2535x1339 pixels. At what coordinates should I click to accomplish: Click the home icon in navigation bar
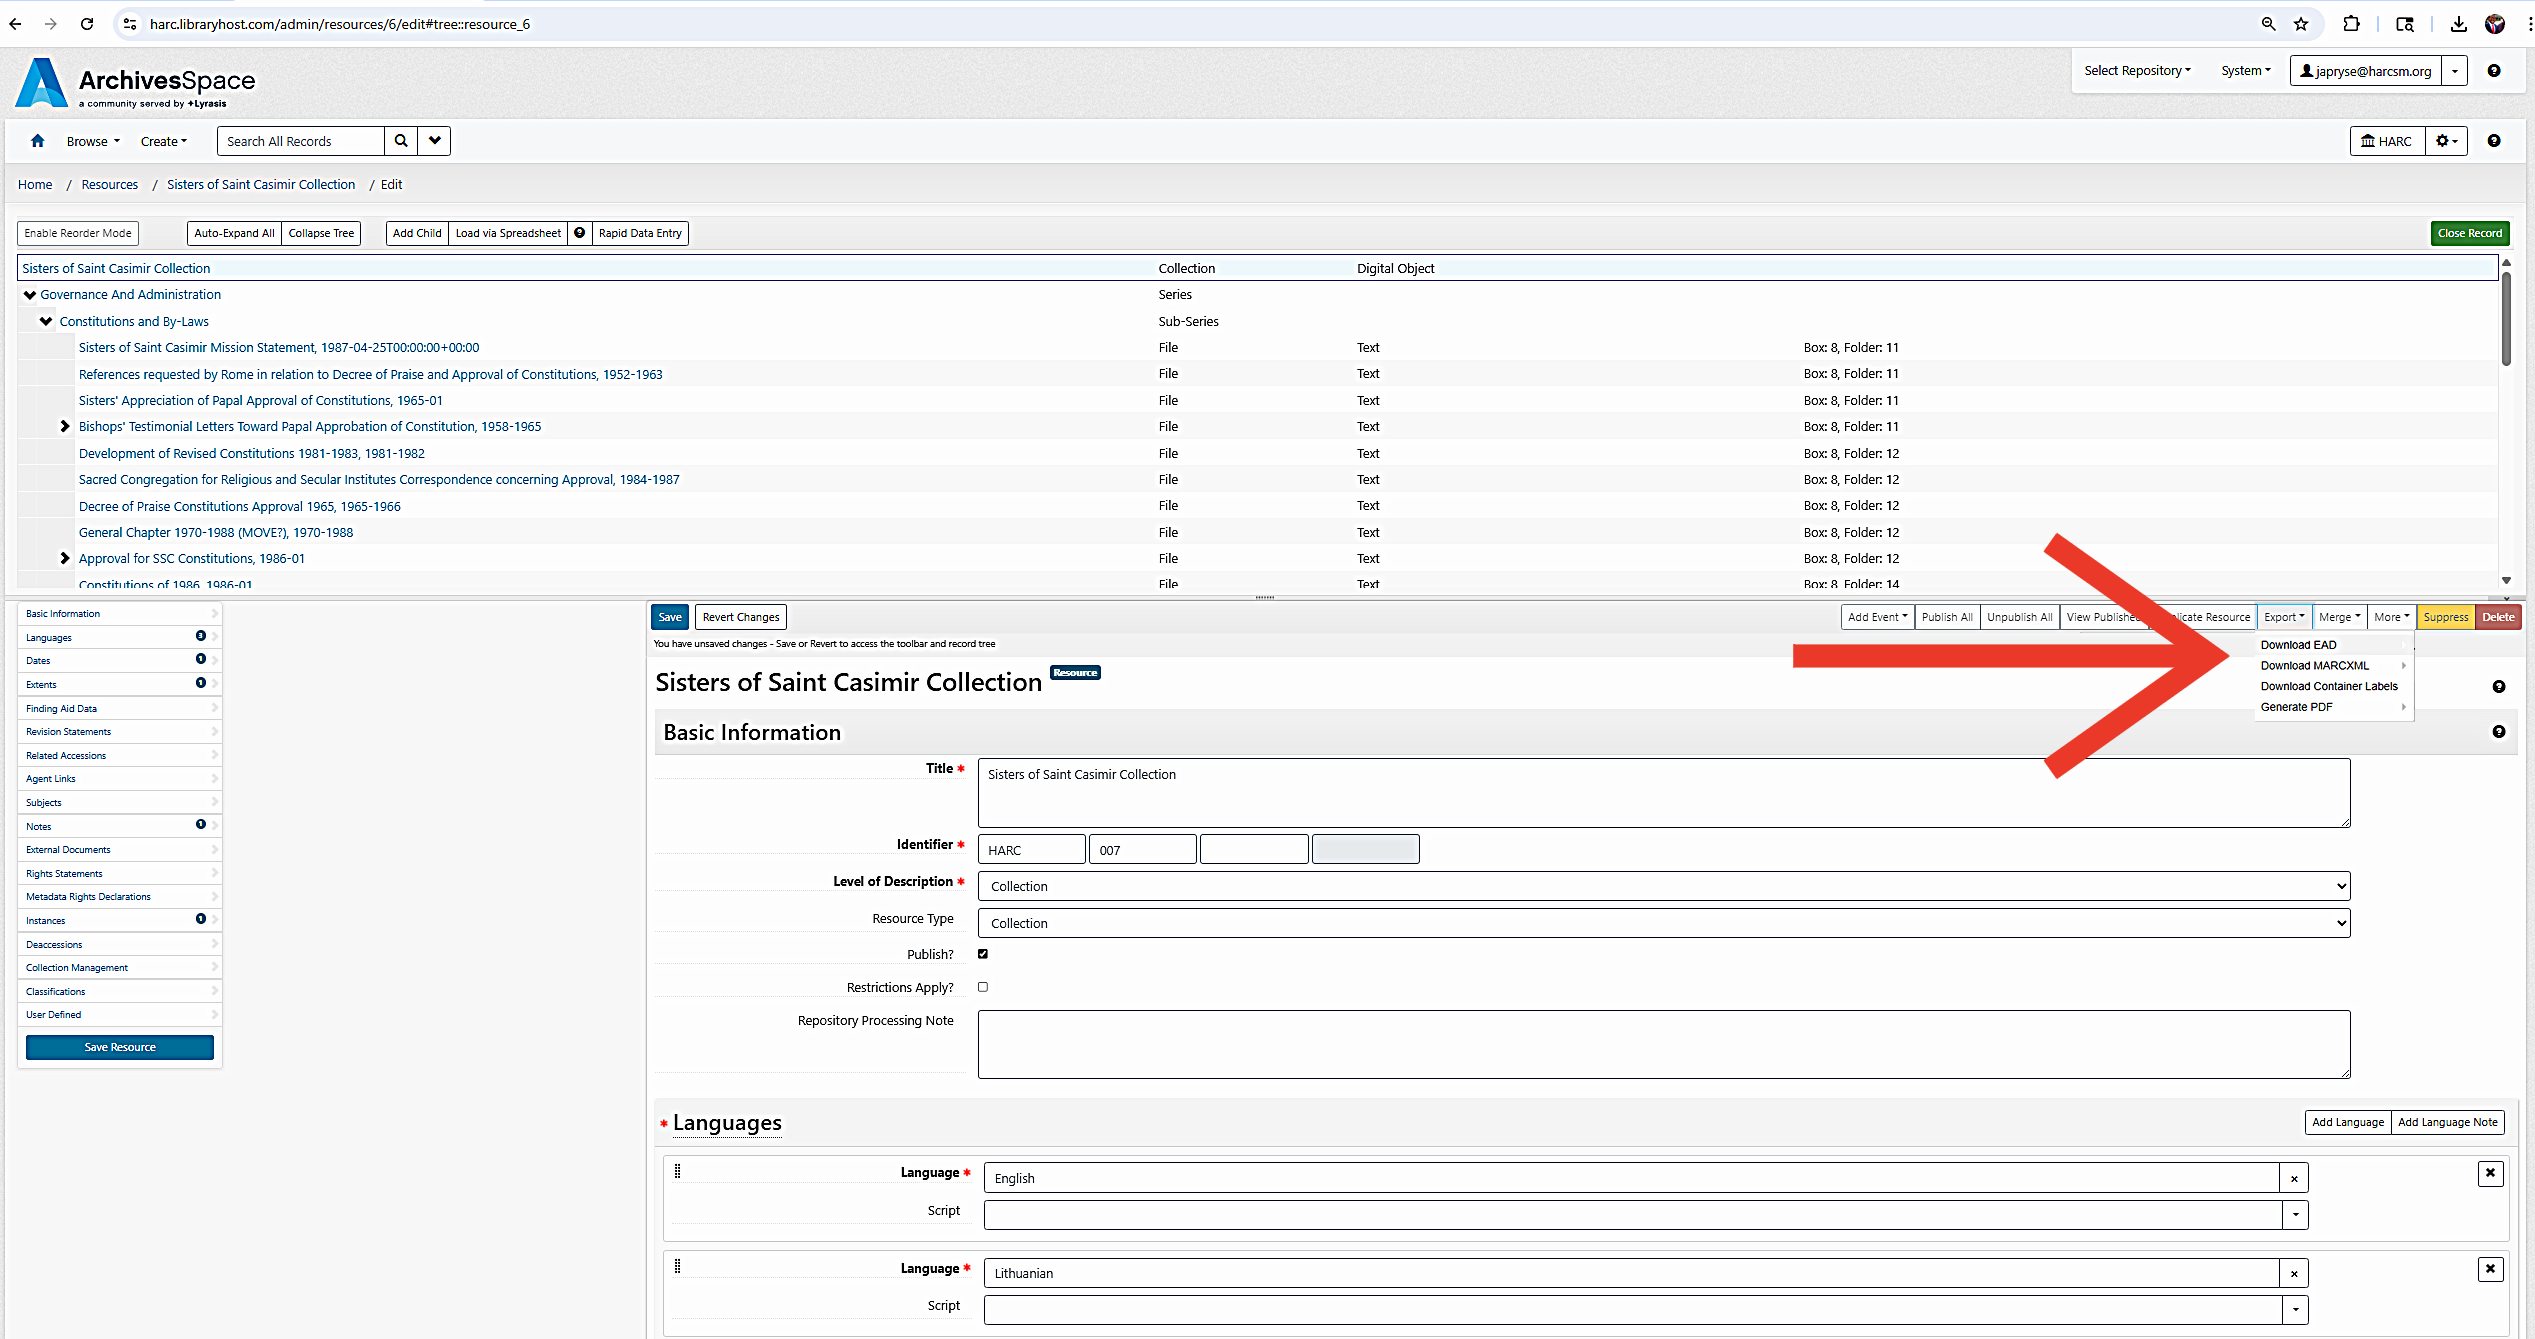pyautogui.click(x=38, y=141)
